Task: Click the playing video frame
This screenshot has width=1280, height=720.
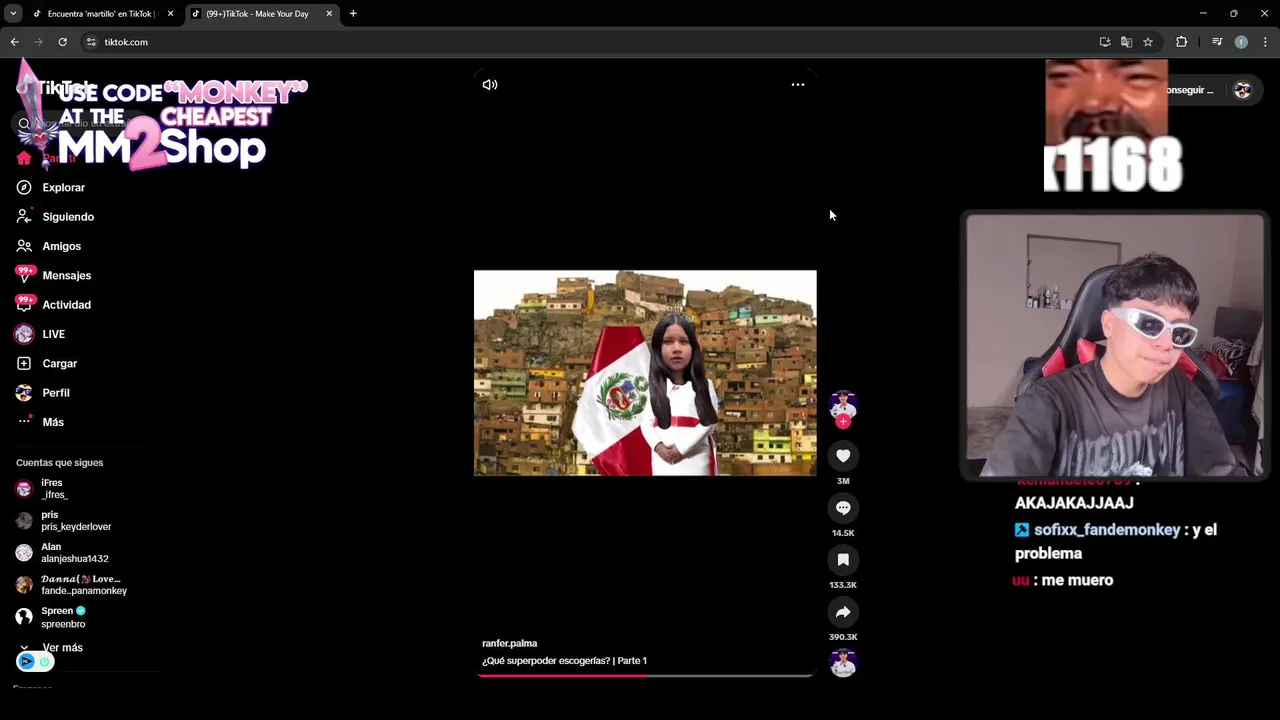Action: [645, 373]
